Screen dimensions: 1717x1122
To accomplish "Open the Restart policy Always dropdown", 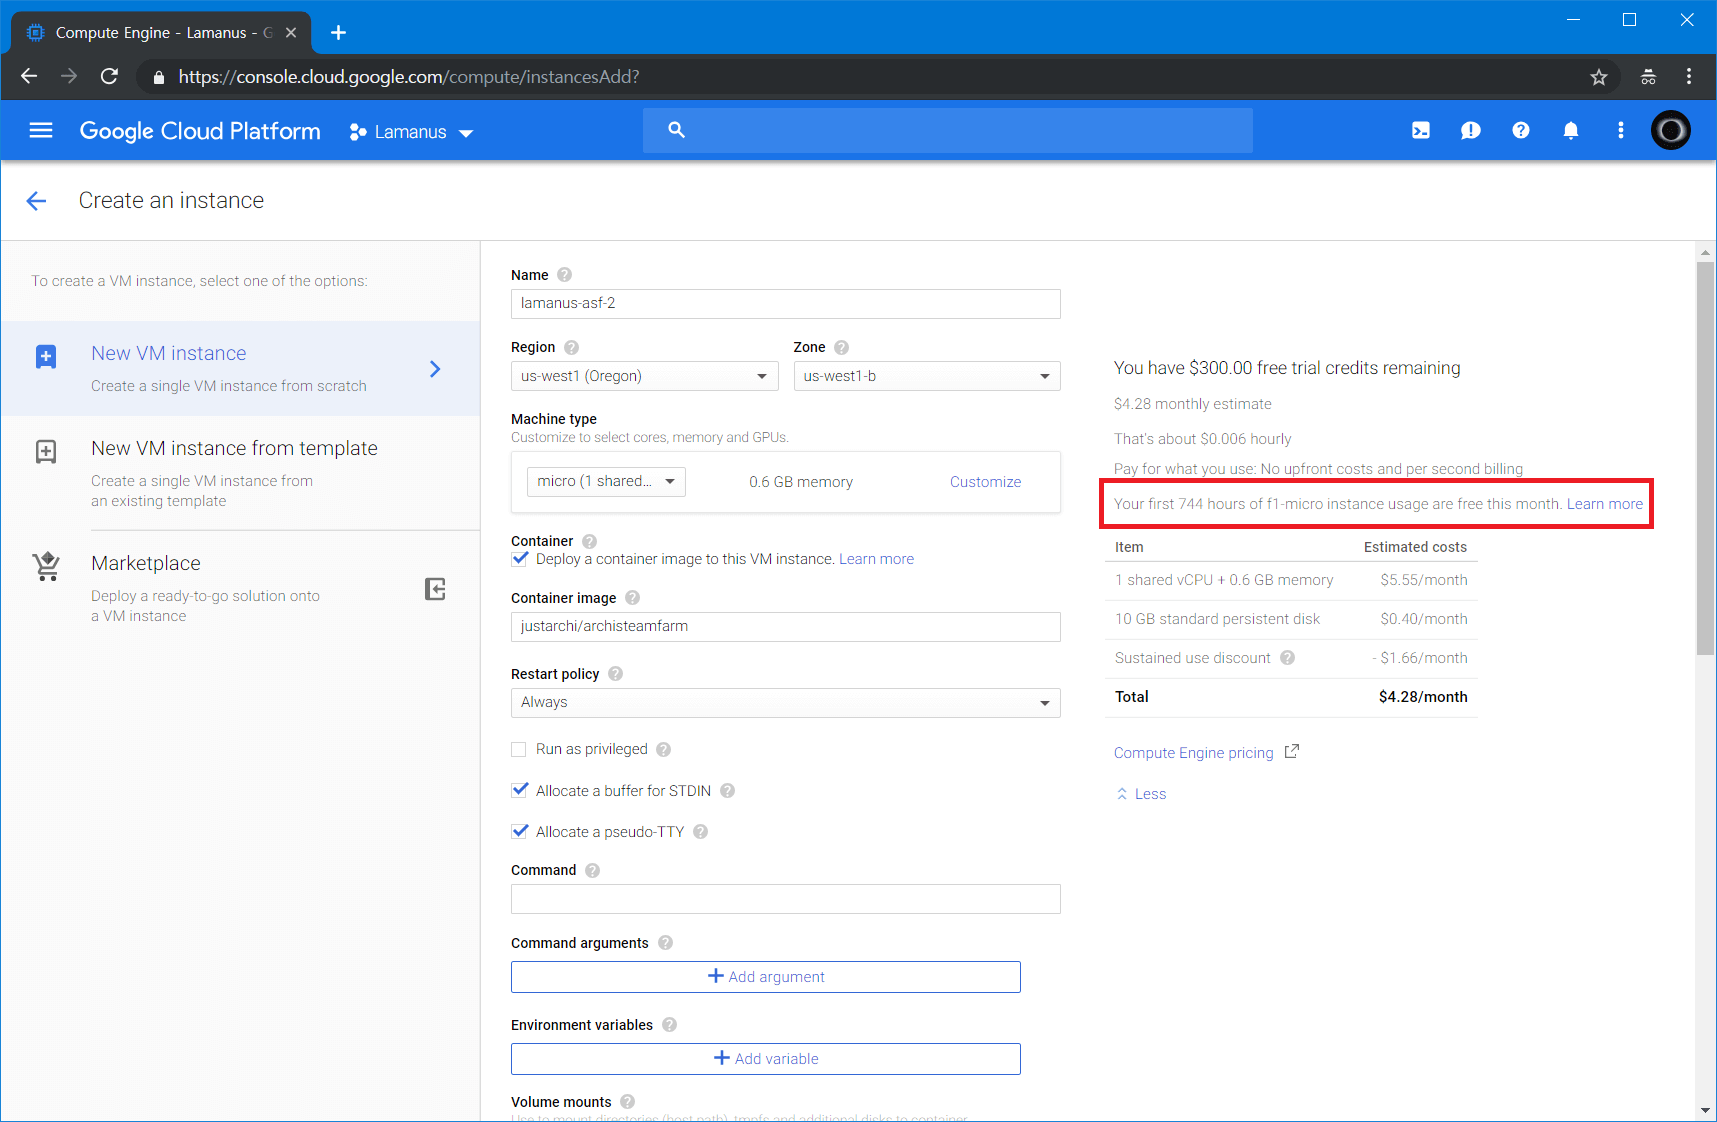I will coord(785,703).
